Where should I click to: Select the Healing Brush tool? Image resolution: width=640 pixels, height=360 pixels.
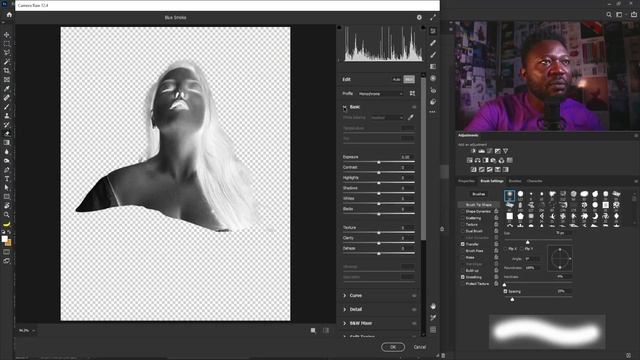(7, 98)
